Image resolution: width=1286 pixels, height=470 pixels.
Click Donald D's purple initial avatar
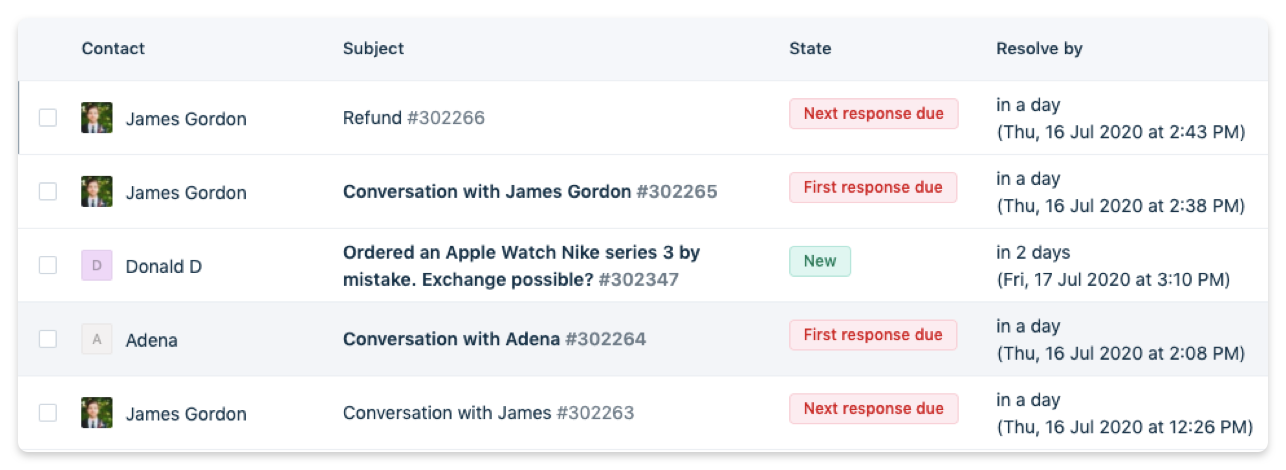97,266
